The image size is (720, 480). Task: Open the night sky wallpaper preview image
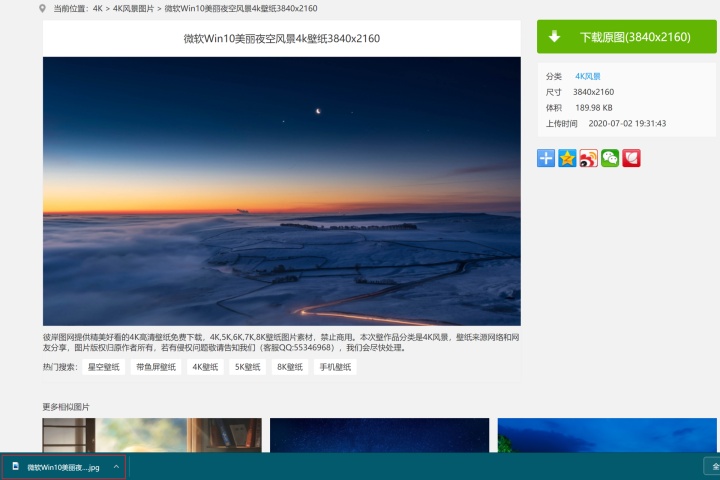click(x=281, y=191)
